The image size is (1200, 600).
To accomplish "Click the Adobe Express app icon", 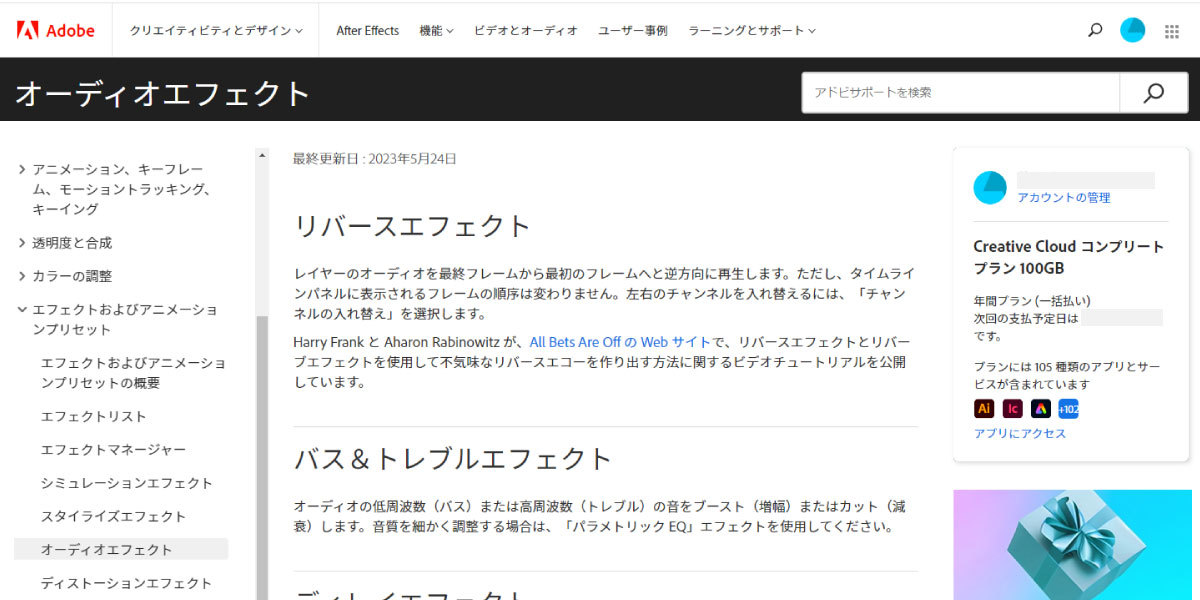I will coord(1041,408).
